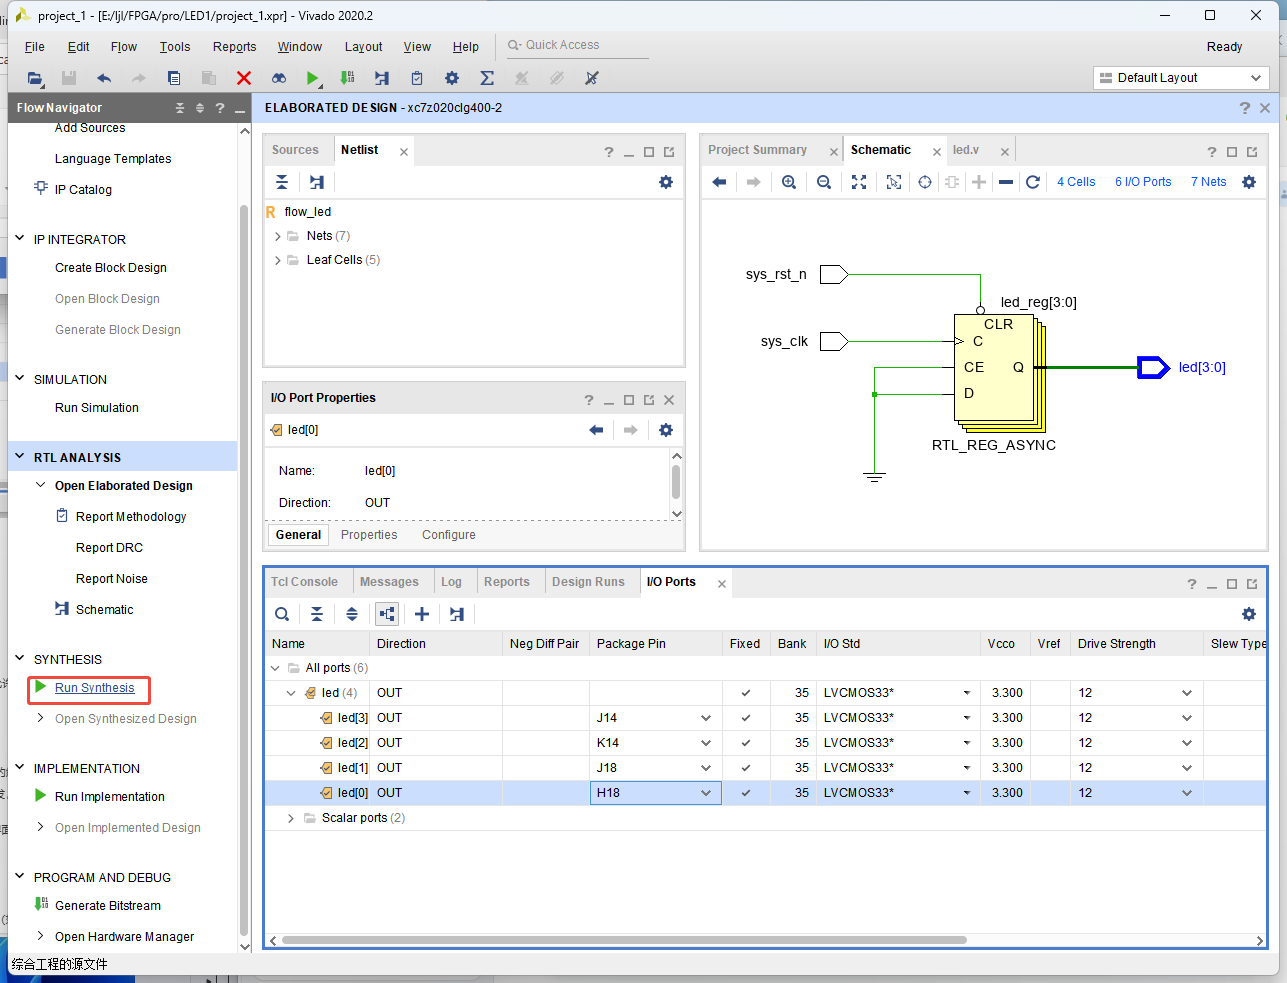This screenshot has height=983, width=1287.
Task: Open Settings gear in main toolbar
Action: [452, 78]
